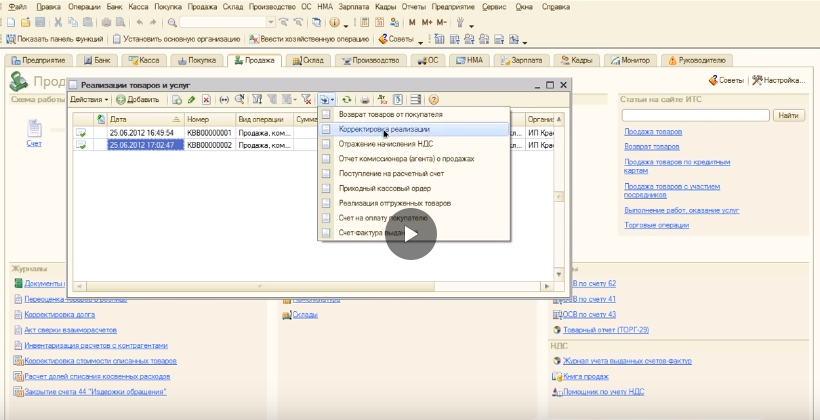Switch to the Склад tab

311,61
